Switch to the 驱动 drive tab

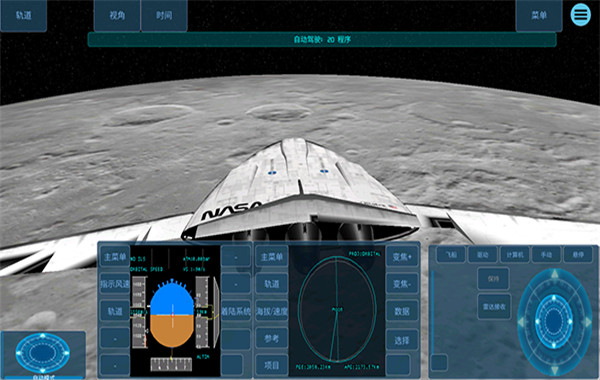point(483,254)
